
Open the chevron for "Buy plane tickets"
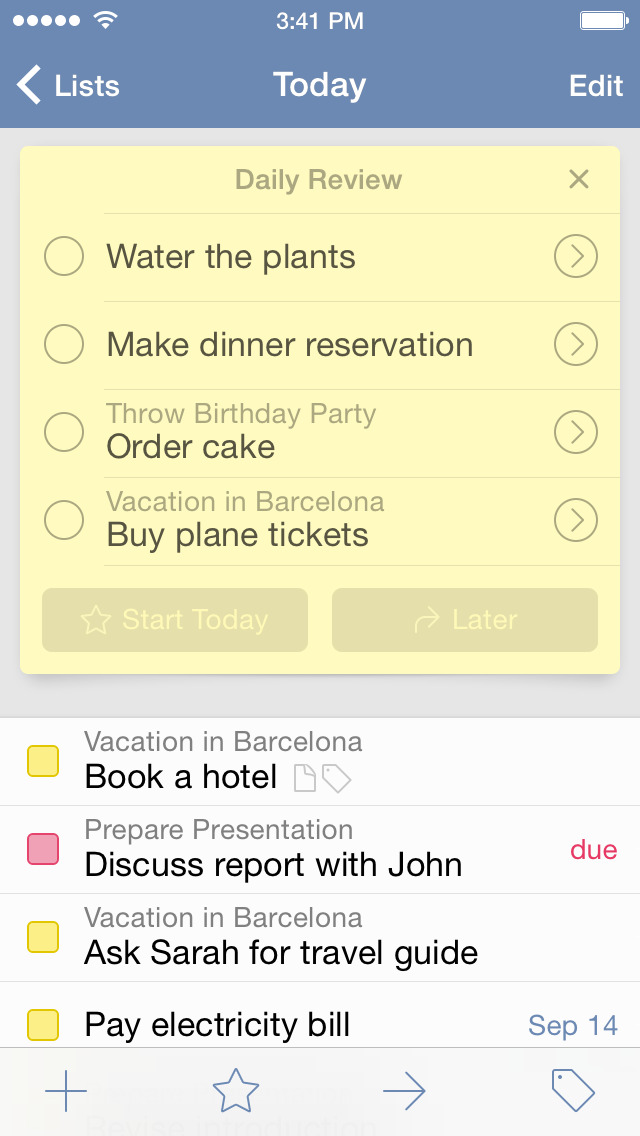click(575, 520)
